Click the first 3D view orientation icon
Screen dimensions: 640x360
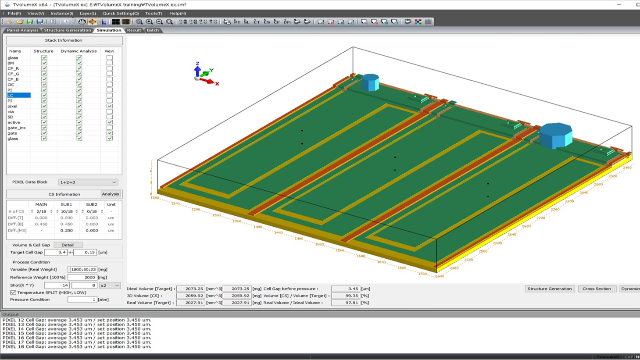pyautogui.click(x=227, y=22)
